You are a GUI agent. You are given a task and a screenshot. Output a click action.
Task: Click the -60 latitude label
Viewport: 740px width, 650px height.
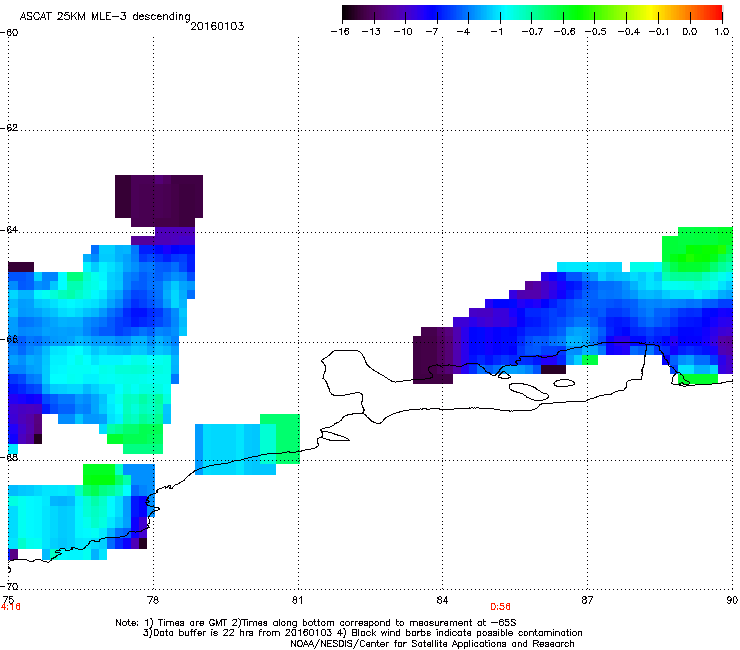click(x=9, y=33)
